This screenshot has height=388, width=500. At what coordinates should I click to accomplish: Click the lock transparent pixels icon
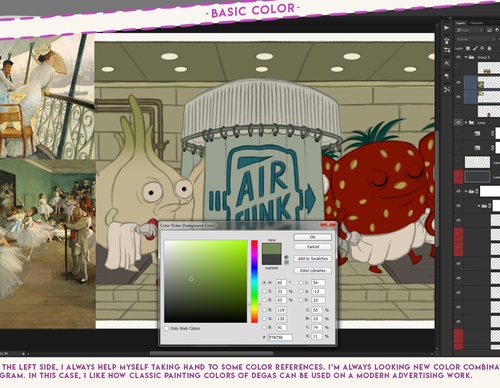468,48
